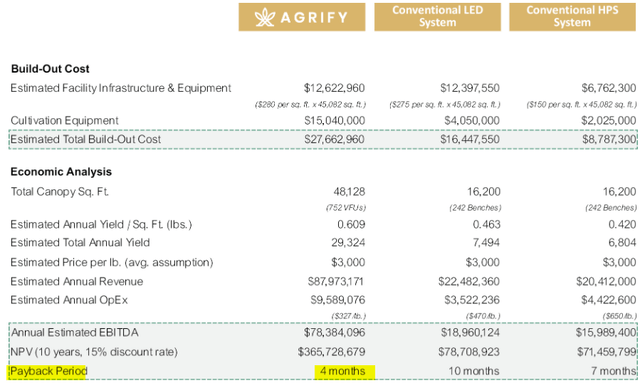Click the Estimated Annual Revenue label
This screenshot has width=640, height=388.
pos(77,282)
